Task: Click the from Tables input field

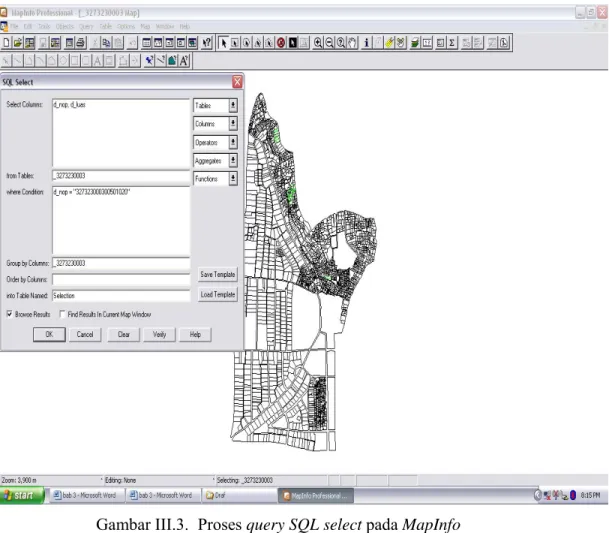Action: [x=121, y=176]
